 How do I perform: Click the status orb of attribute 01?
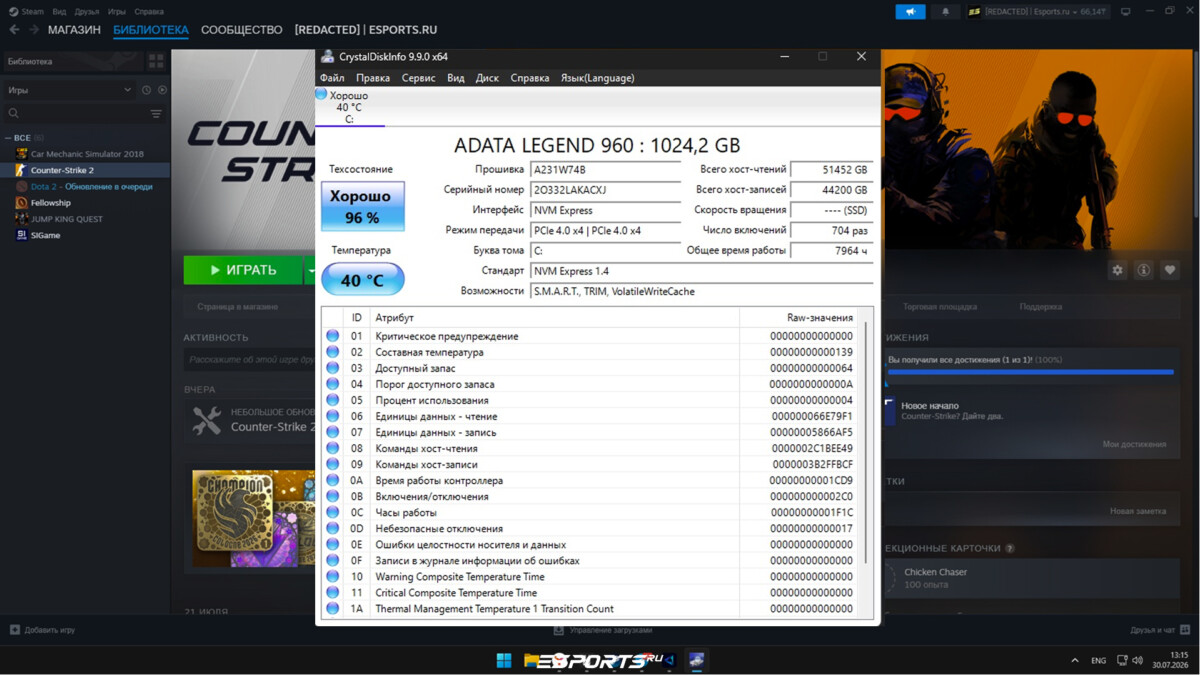(x=333, y=336)
